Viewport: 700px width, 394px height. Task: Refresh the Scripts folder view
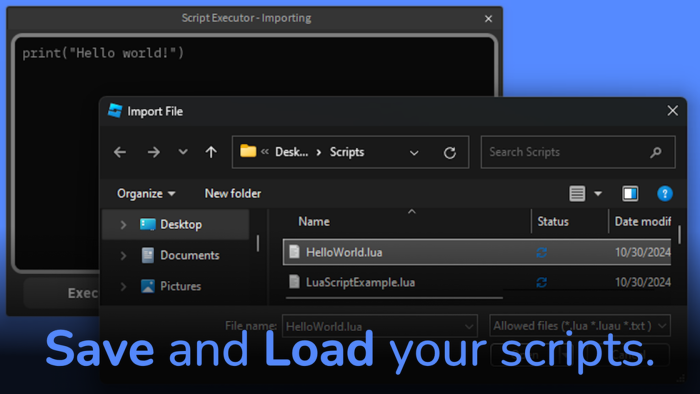pyautogui.click(x=450, y=153)
